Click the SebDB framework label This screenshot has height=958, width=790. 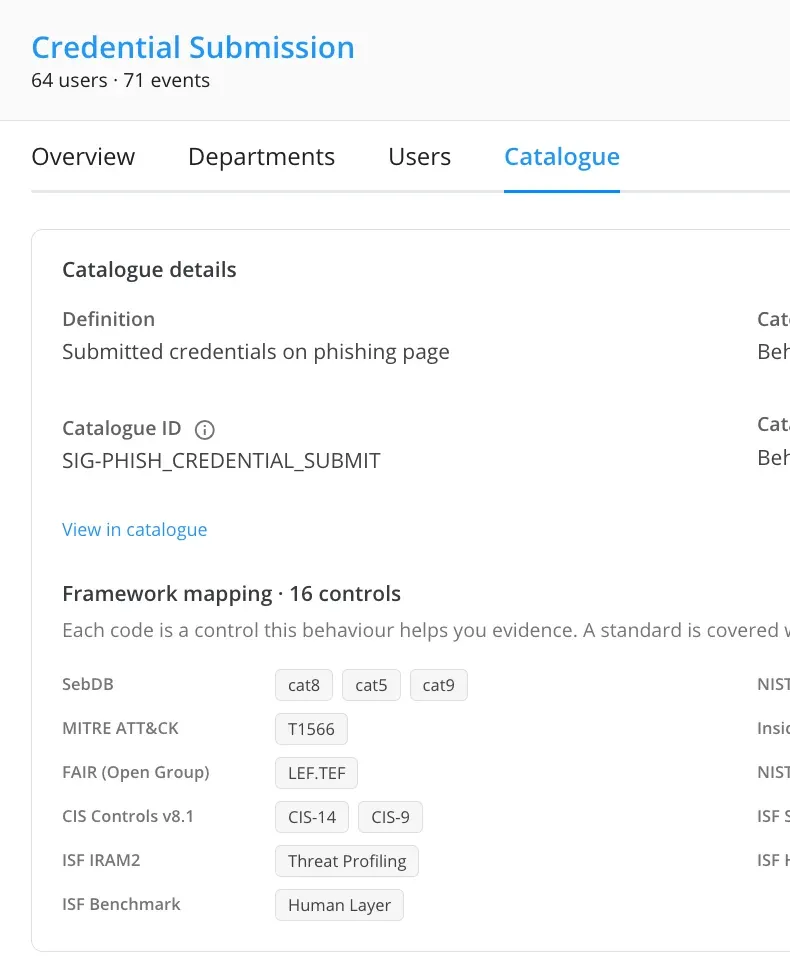point(88,684)
